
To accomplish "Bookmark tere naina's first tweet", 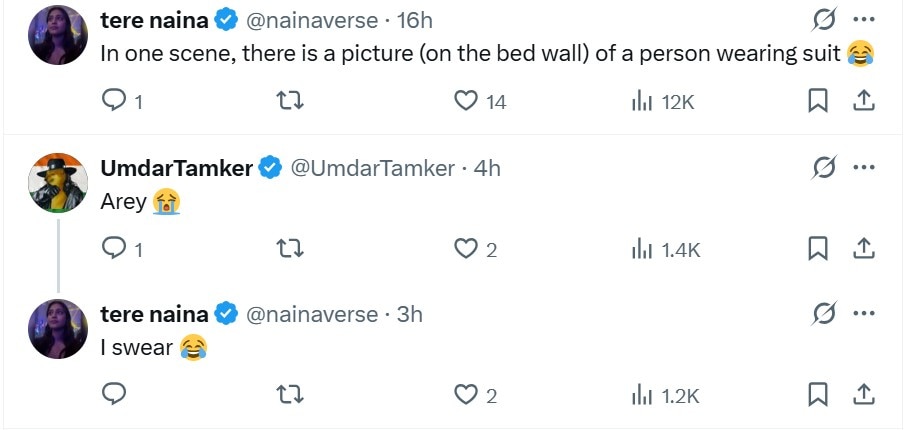I will point(817,100).
